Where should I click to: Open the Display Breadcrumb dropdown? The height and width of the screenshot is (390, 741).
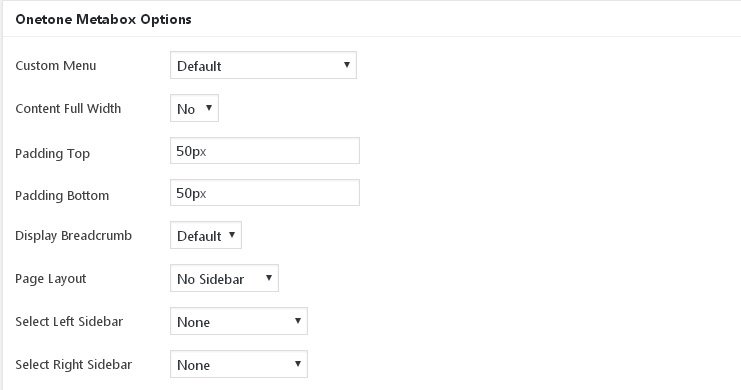(x=206, y=235)
